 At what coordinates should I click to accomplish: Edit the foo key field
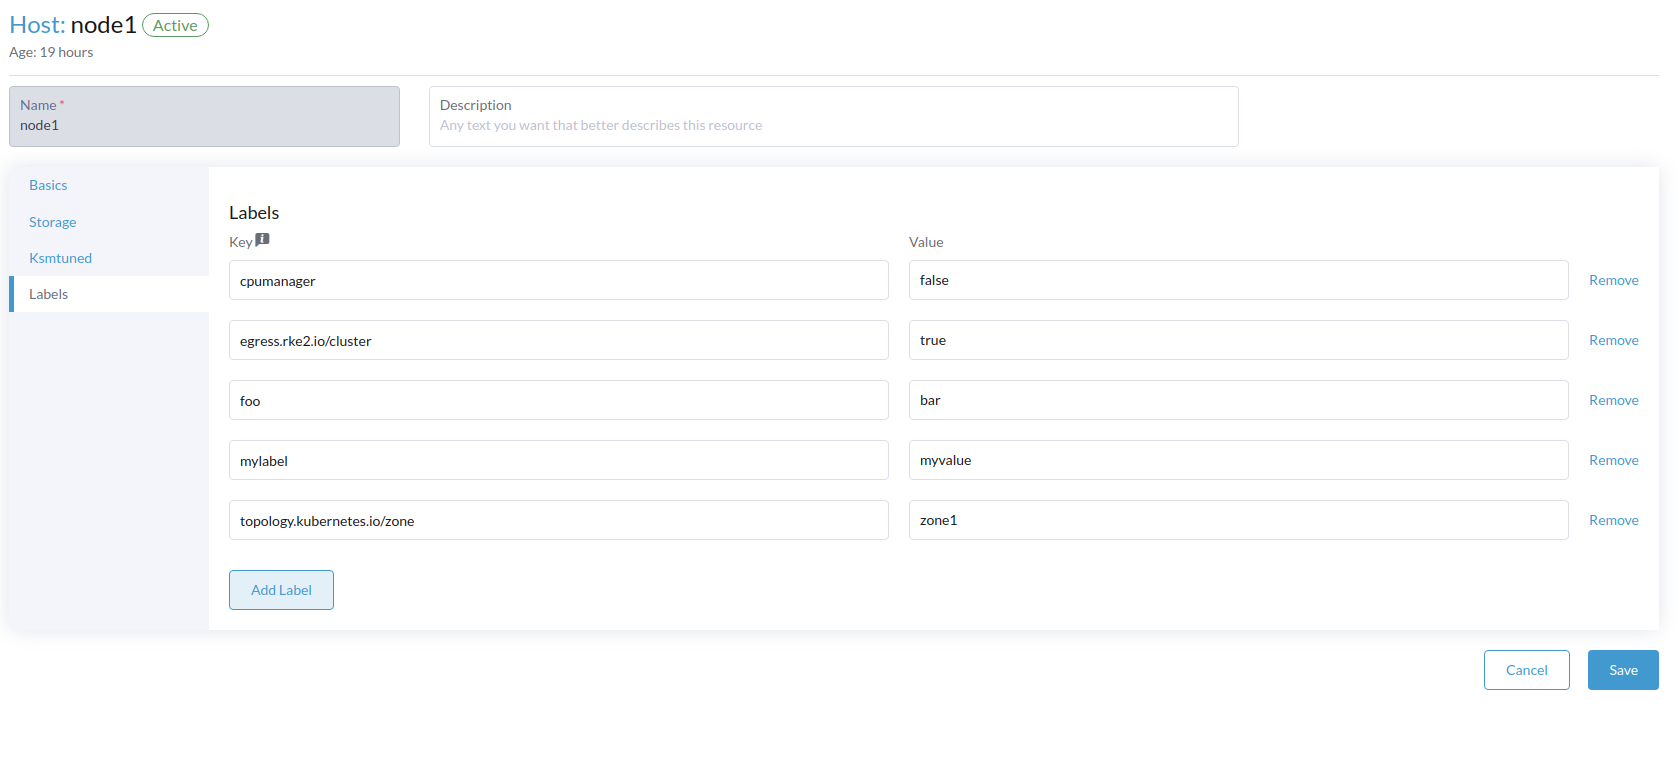click(558, 400)
